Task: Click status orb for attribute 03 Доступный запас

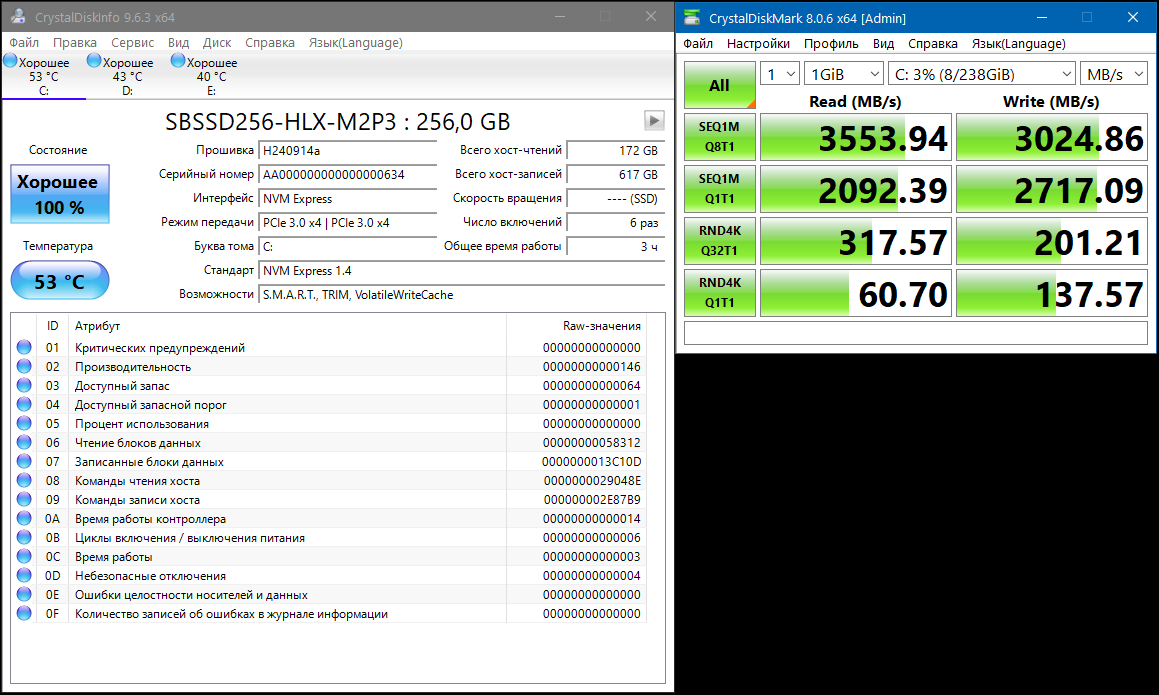Action: (x=24, y=385)
